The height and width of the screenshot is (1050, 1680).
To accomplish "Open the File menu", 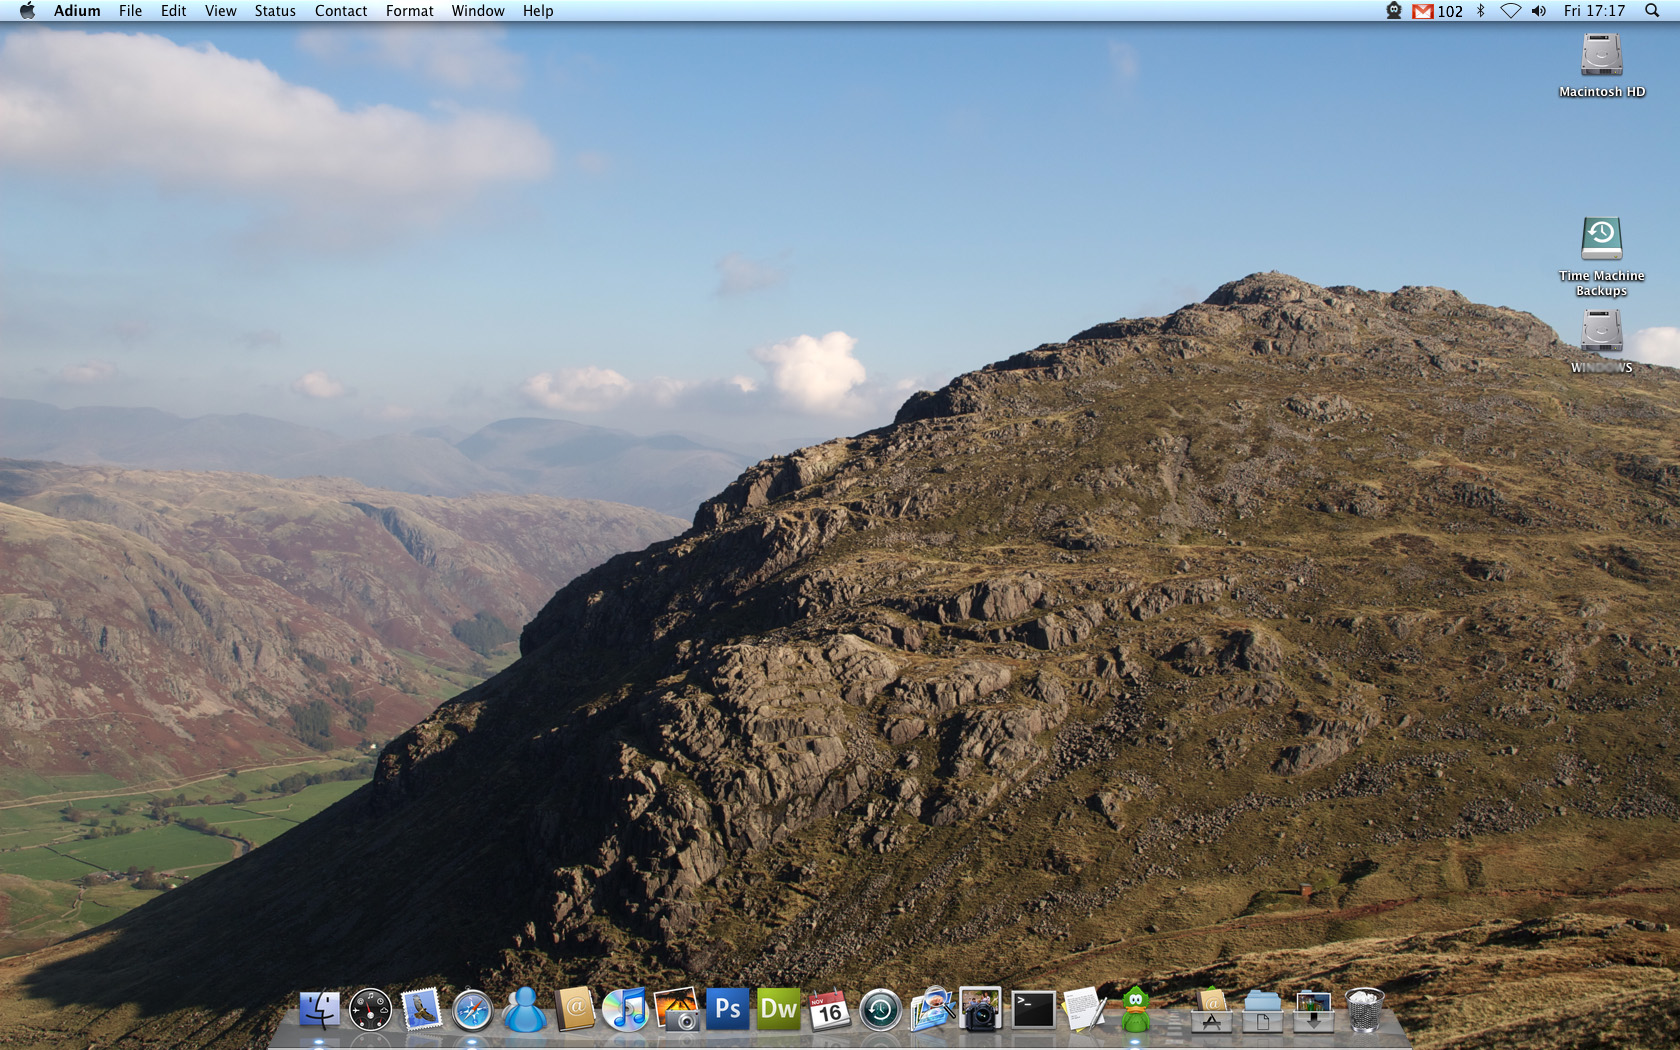I will (130, 11).
